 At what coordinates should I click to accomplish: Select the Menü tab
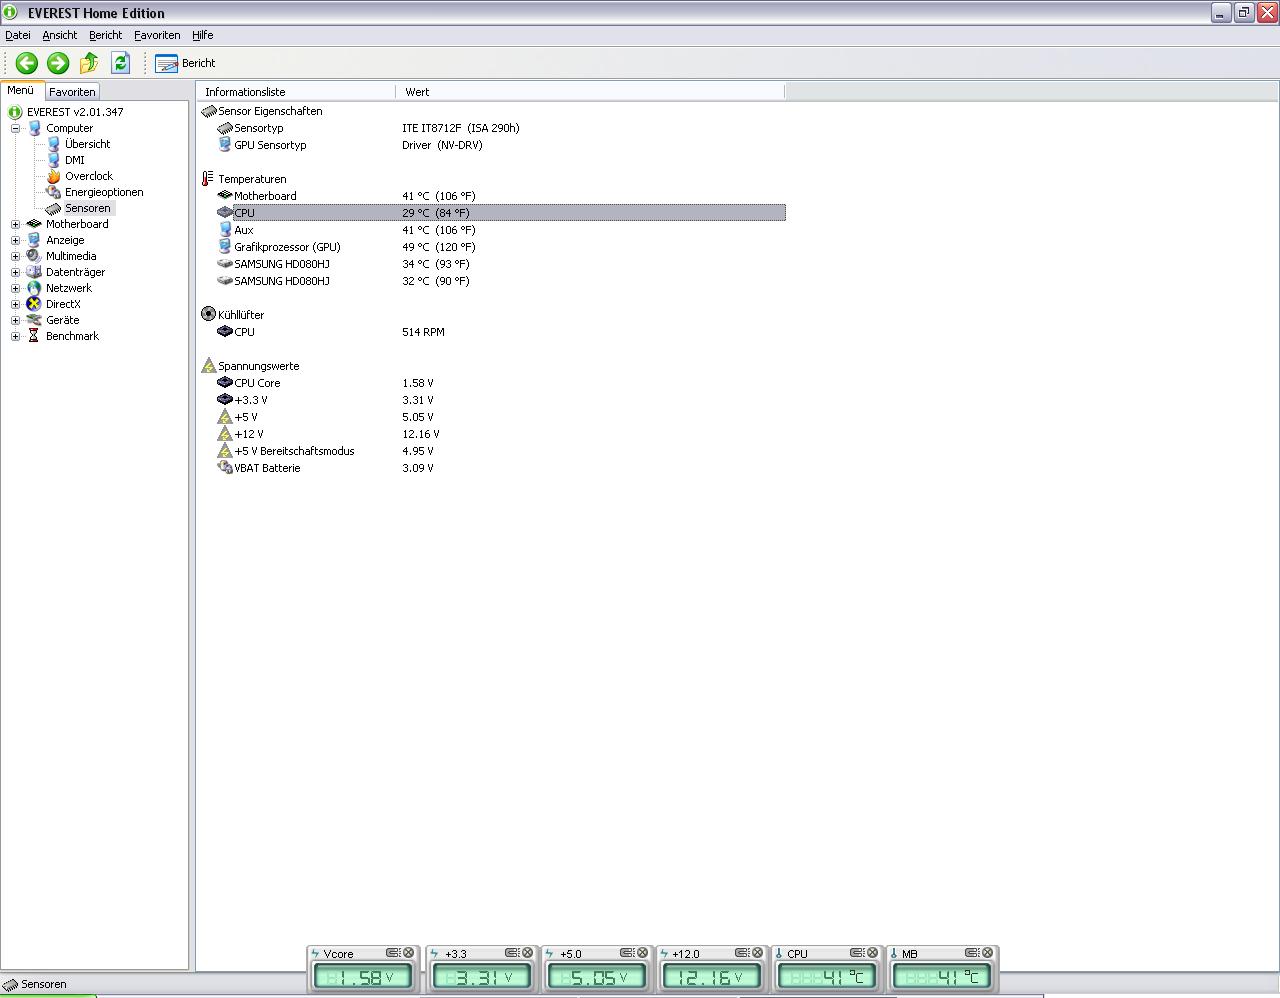(x=21, y=90)
